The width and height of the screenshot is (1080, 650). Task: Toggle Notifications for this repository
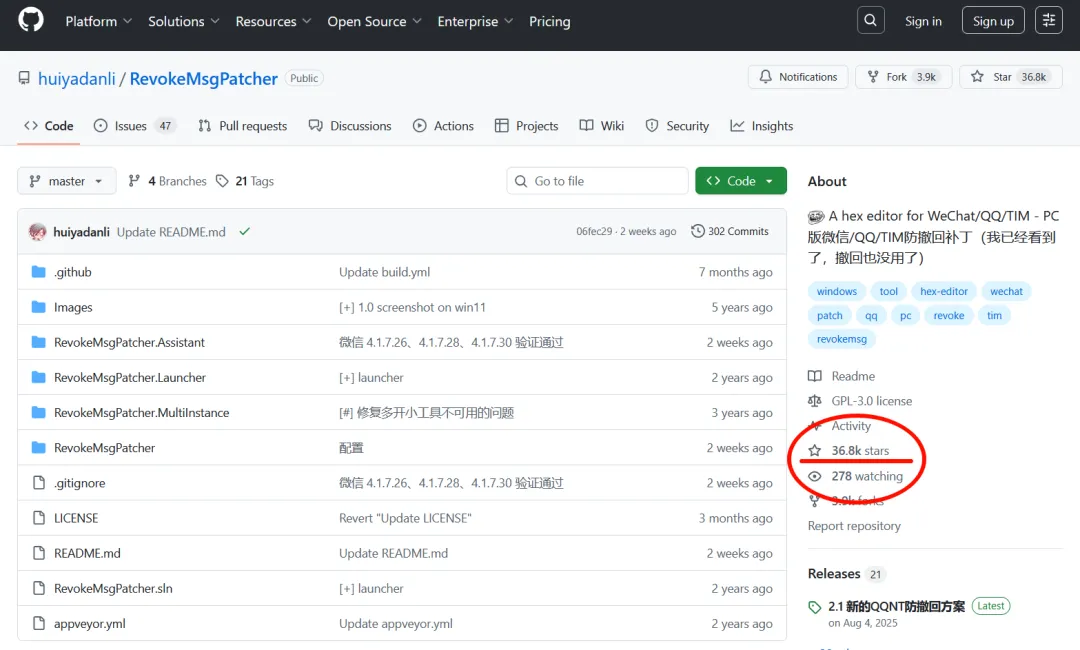(798, 77)
